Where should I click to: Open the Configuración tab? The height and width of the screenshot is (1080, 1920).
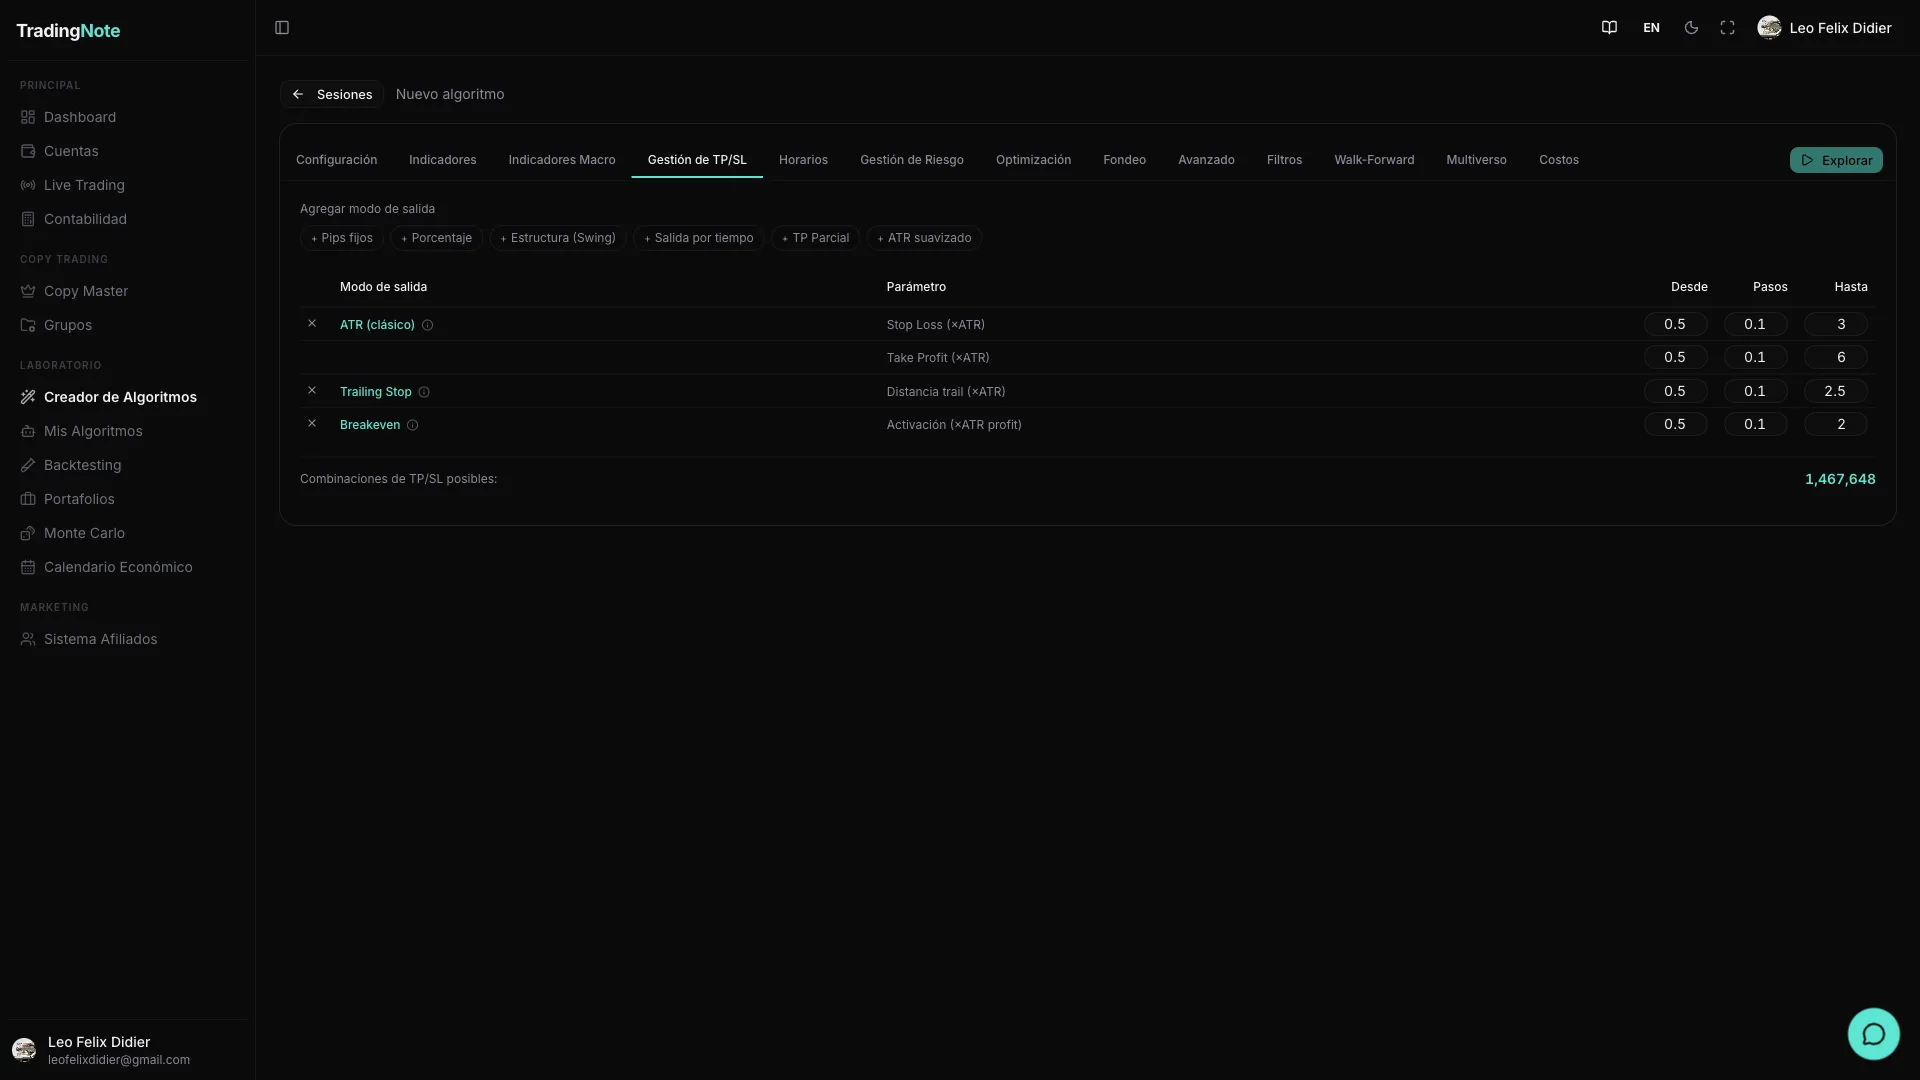[337, 160]
